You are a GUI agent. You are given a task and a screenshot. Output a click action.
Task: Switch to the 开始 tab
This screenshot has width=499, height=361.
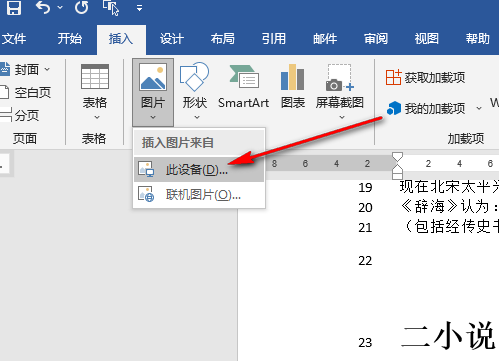point(70,39)
